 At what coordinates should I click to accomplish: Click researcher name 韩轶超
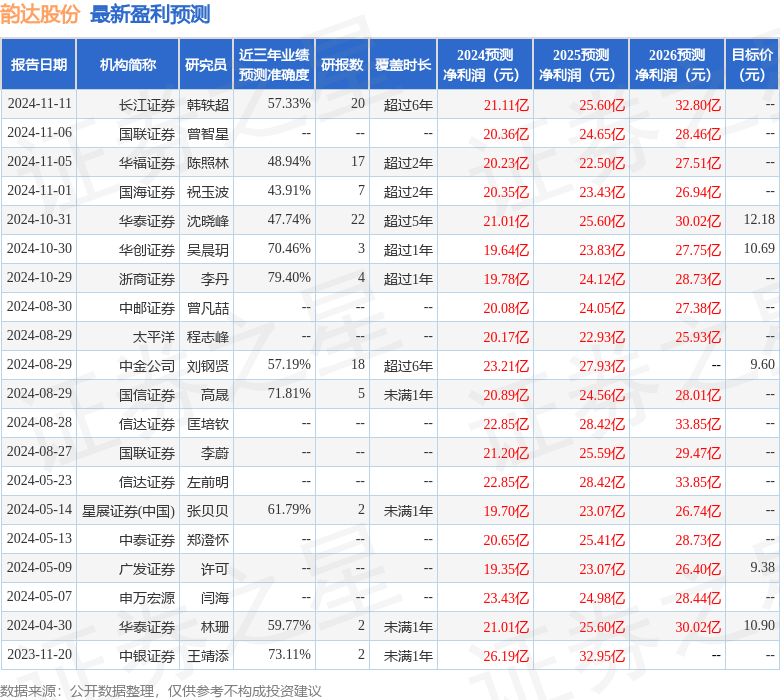(208, 105)
